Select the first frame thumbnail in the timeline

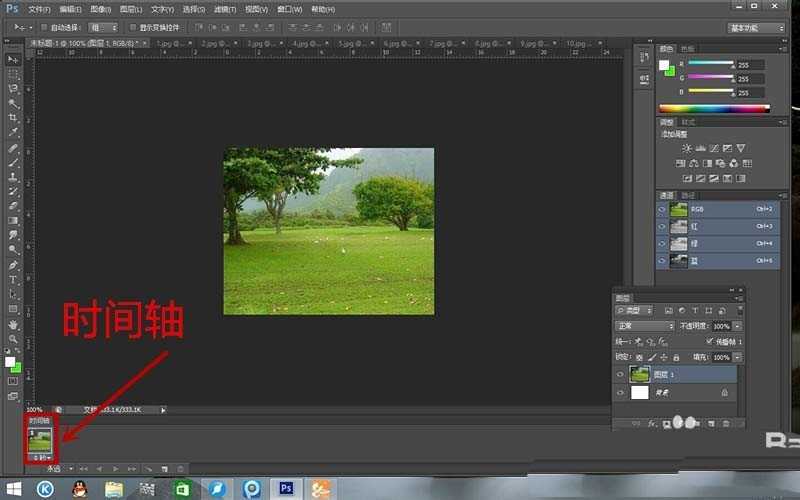tap(41, 440)
